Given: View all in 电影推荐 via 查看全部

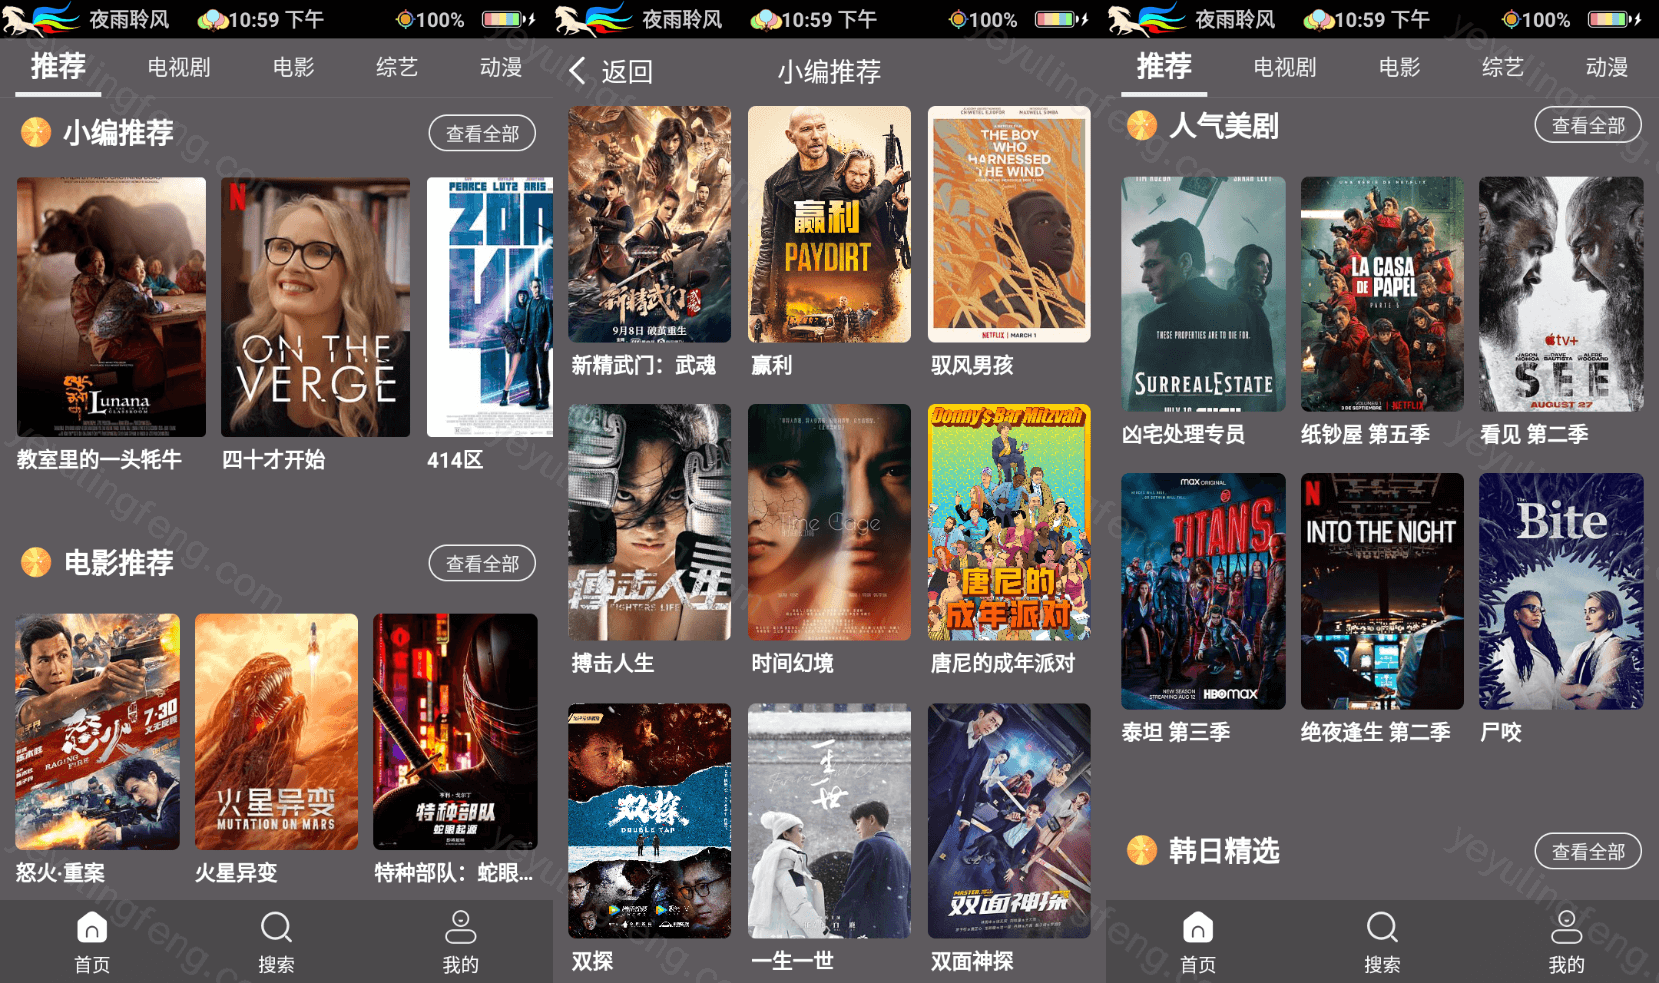Looking at the screenshot, I should click(x=482, y=563).
